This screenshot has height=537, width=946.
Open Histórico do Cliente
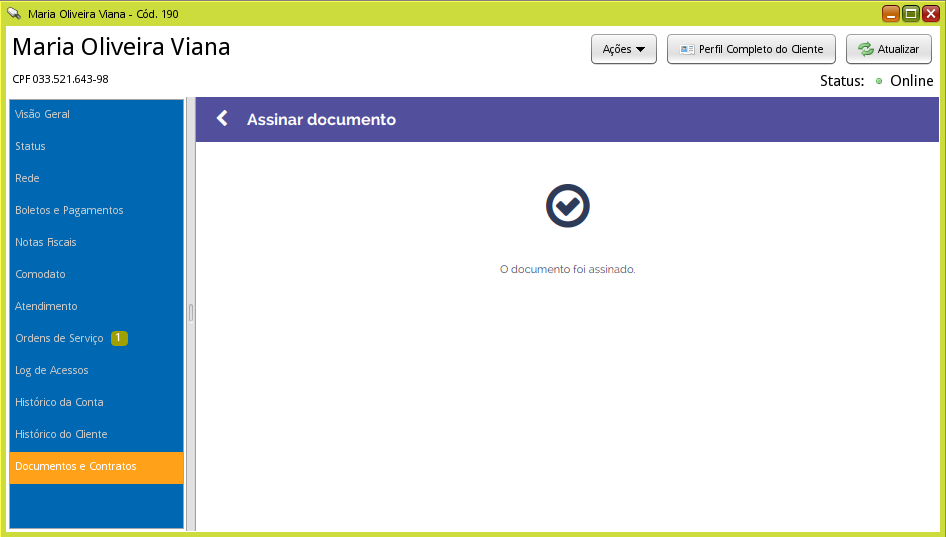click(97, 434)
